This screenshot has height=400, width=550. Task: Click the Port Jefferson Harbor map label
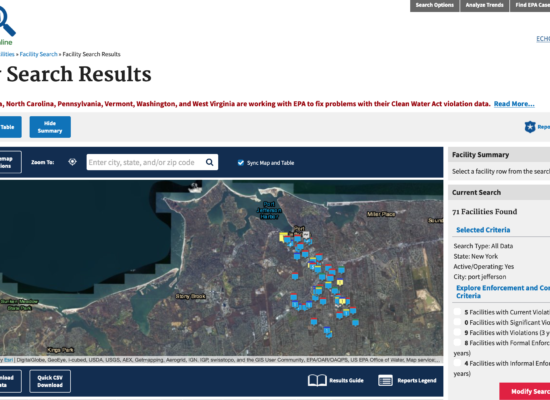click(269, 210)
